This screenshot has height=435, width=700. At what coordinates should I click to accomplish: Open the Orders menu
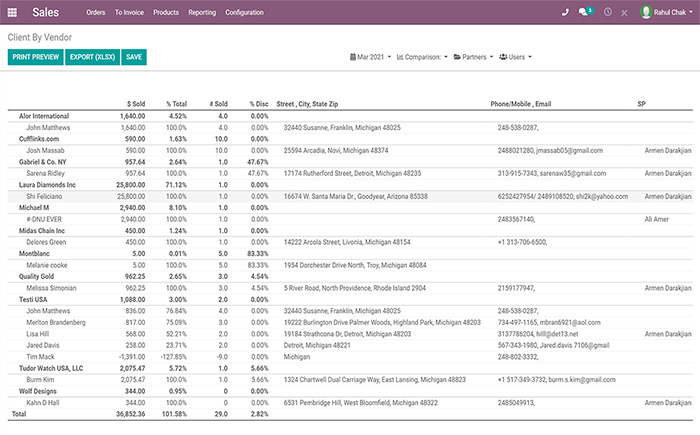click(96, 13)
